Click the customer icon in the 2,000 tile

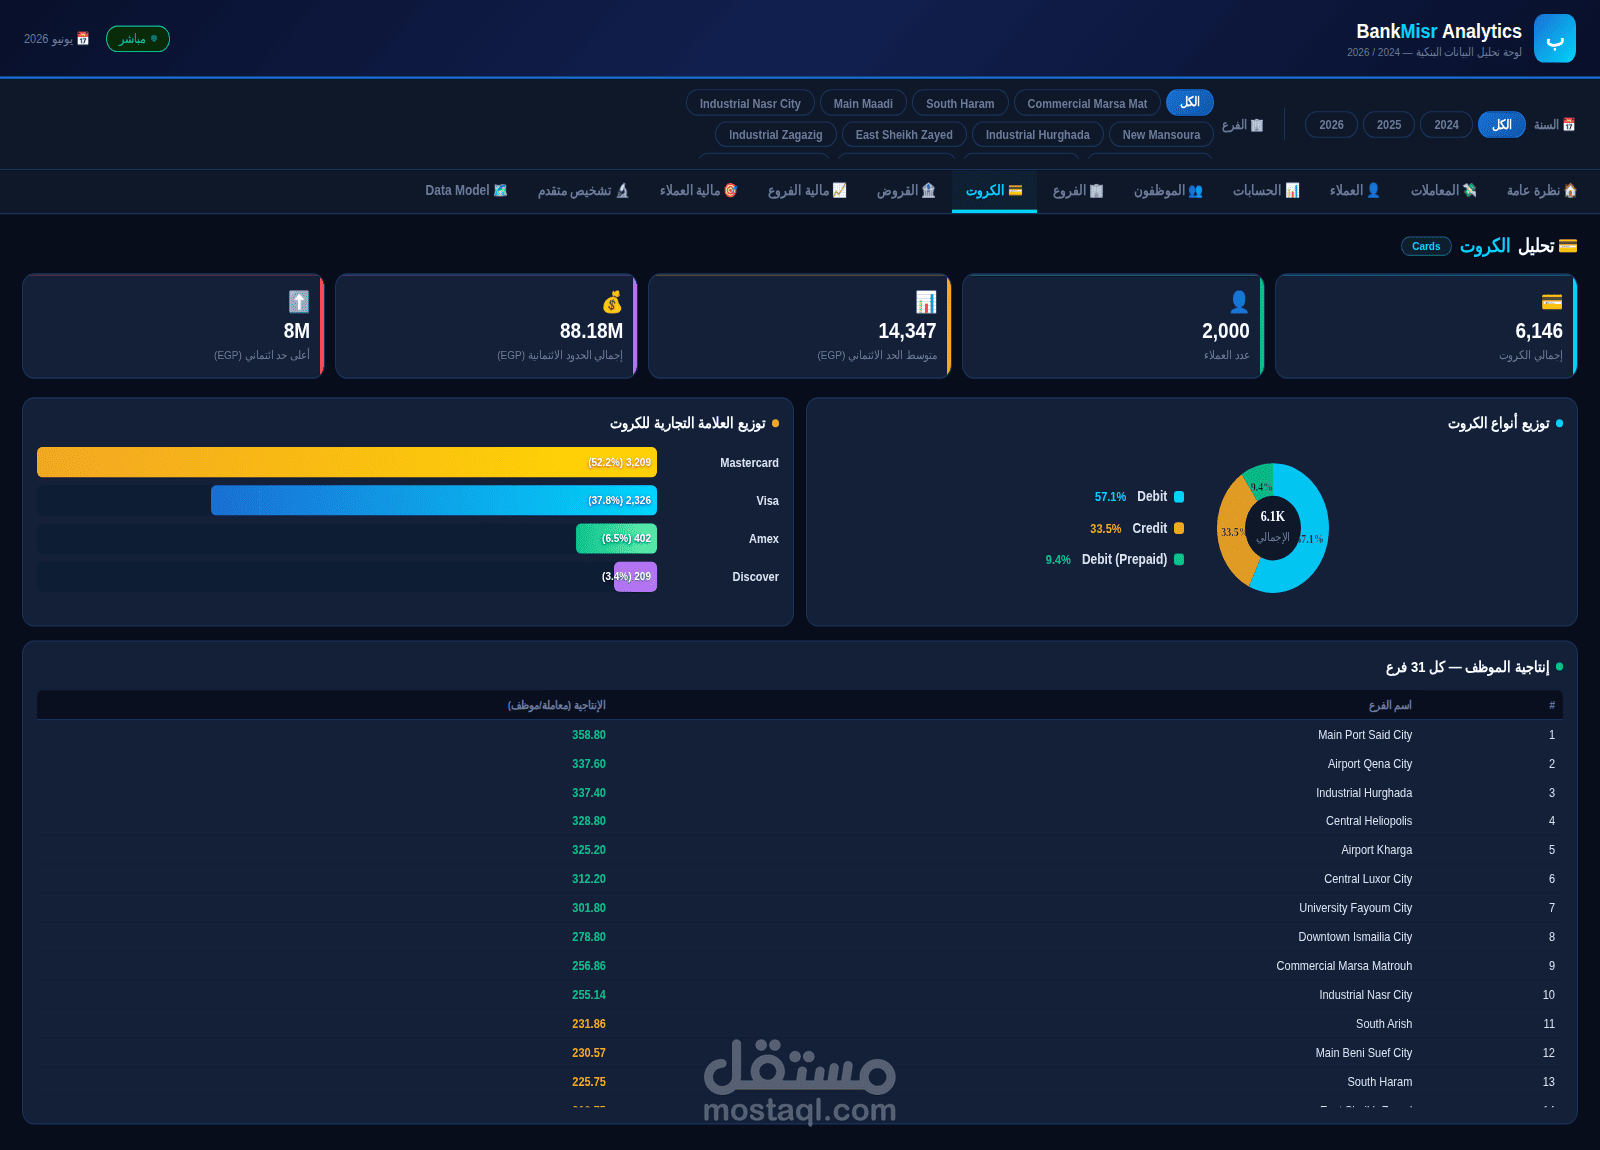click(x=1239, y=302)
